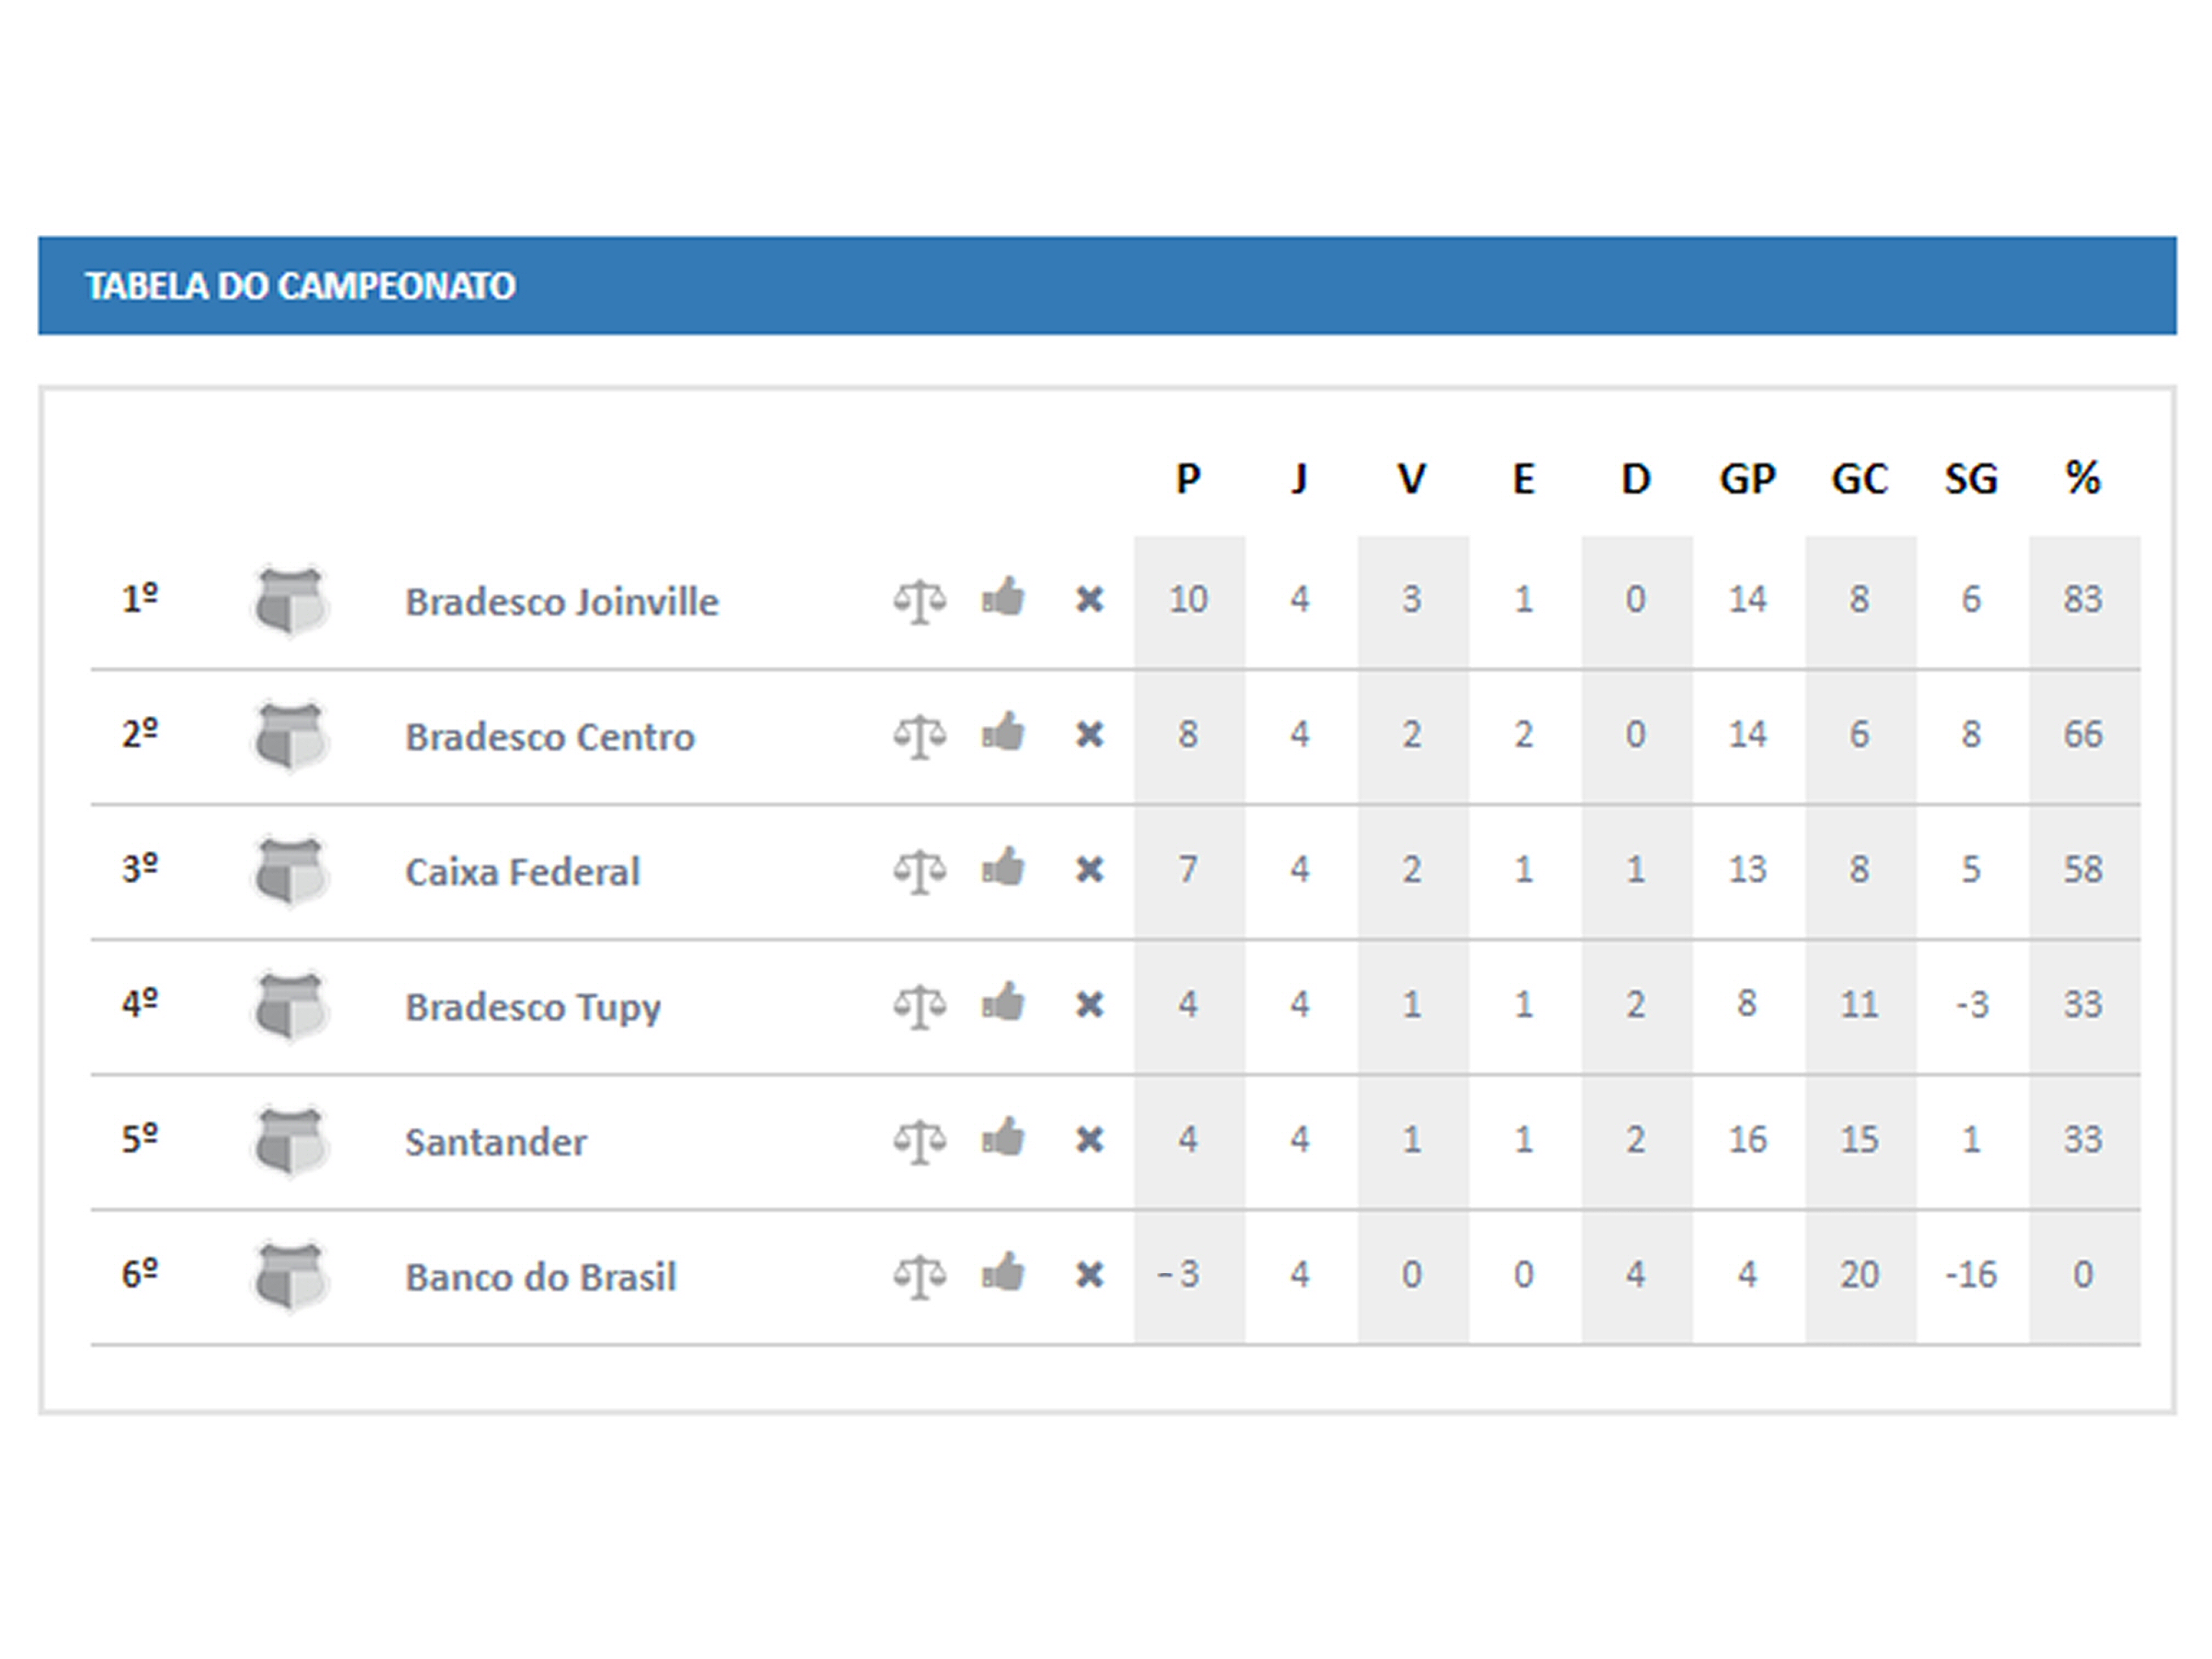Click the Tabela do Campeonato header bar
Image resolution: width=2212 pixels, height=1659 pixels.
(x=1107, y=286)
